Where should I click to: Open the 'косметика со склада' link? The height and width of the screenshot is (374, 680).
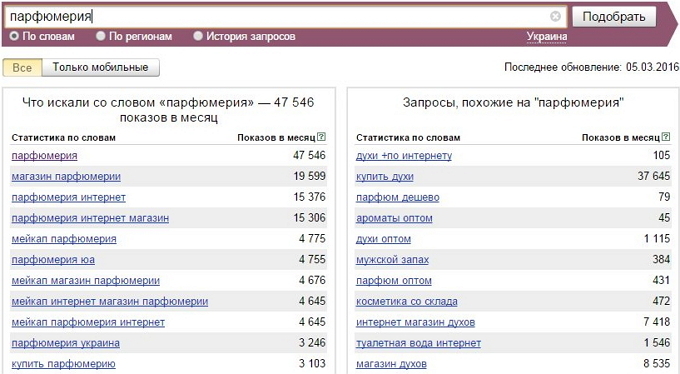pos(407,302)
